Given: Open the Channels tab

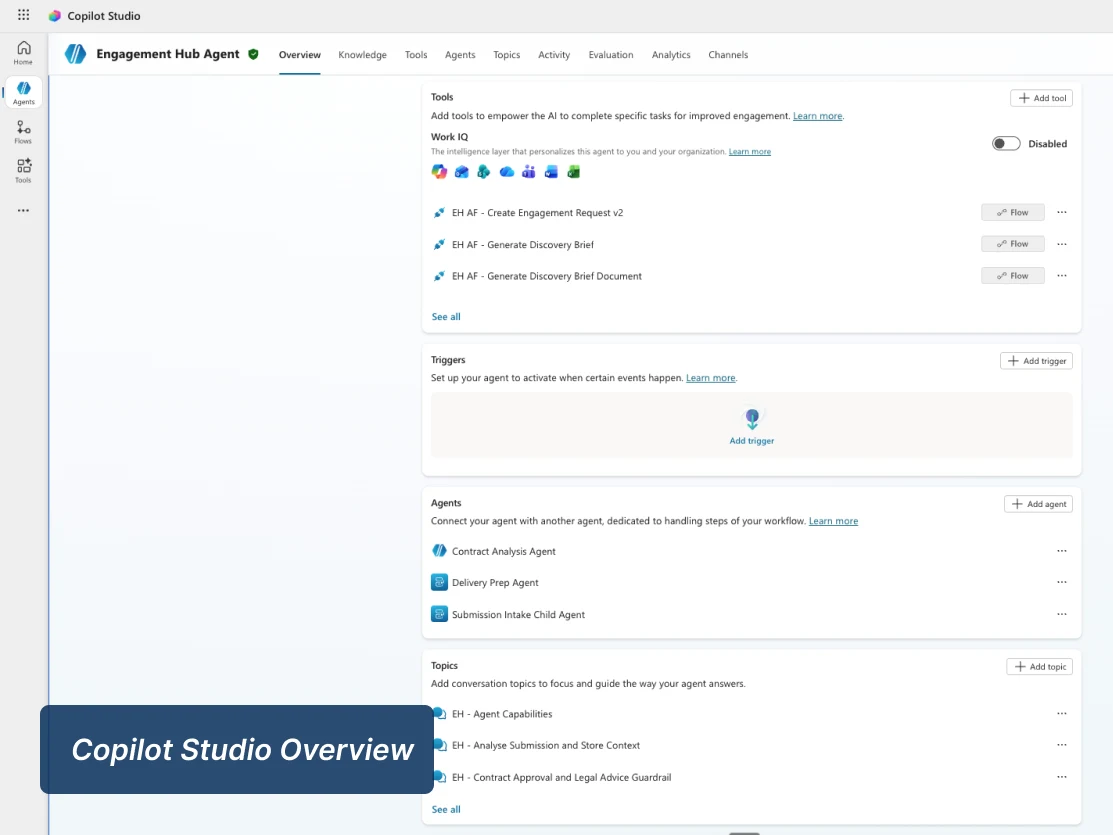Looking at the screenshot, I should pyautogui.click(x=728, y=55).
